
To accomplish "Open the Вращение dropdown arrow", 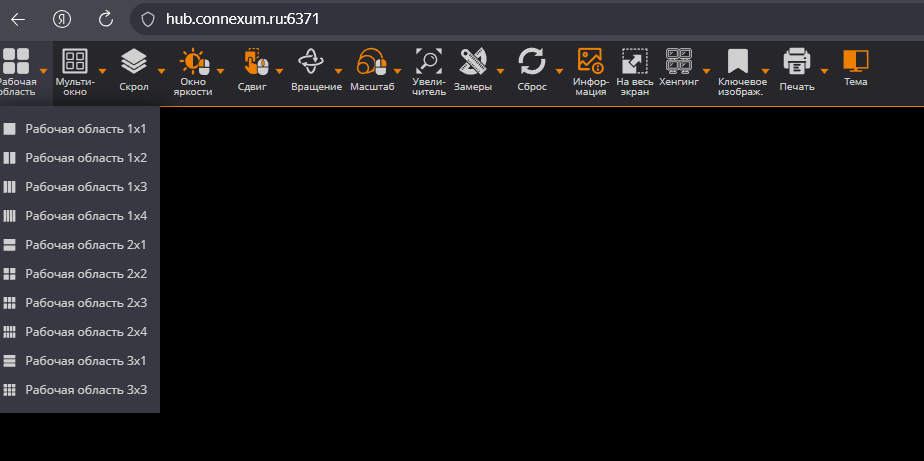I will [x=338, y=71].
